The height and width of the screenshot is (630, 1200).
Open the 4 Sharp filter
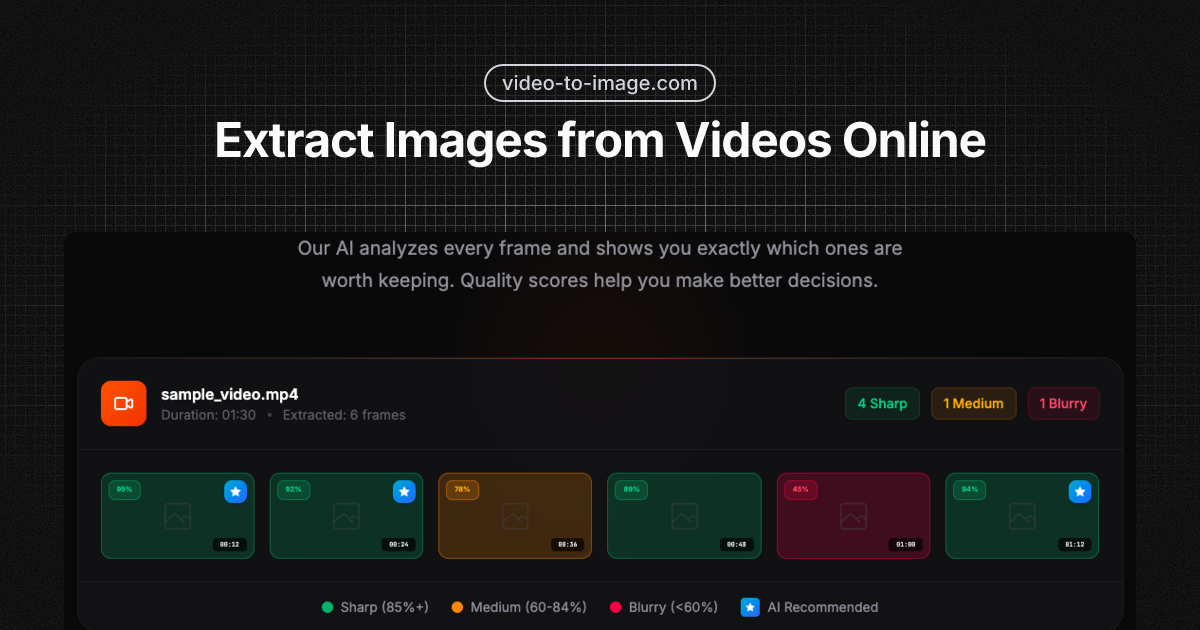click(882, 403)
